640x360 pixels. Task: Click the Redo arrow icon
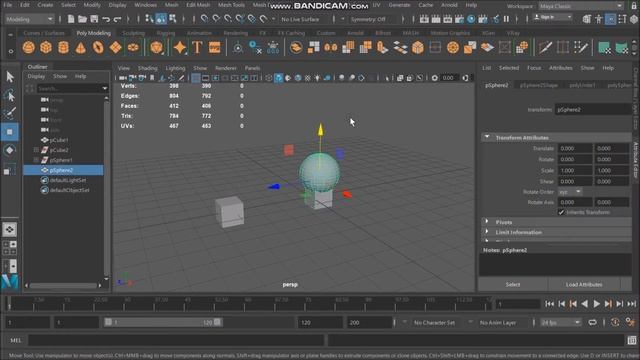point(118,19)
